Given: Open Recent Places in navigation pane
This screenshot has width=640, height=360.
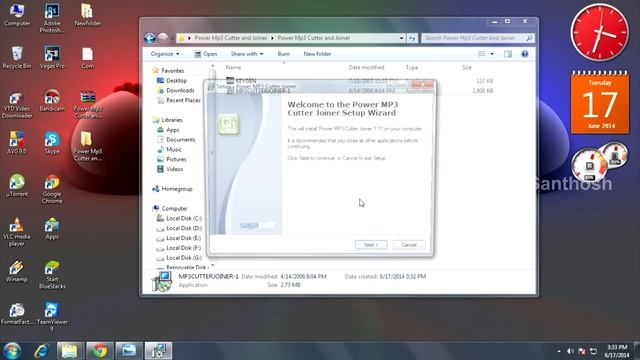Looking at the screenshot, I should coord(179,100).
